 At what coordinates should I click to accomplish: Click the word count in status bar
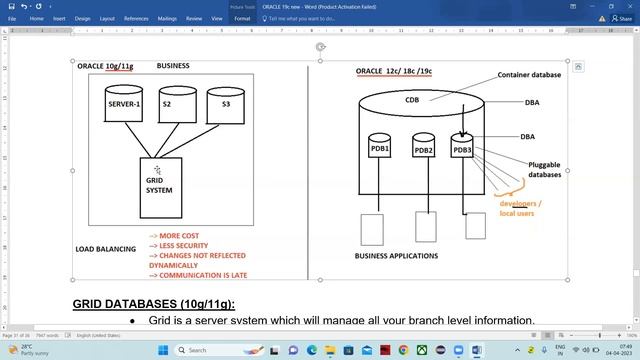(x=47, y=336)
